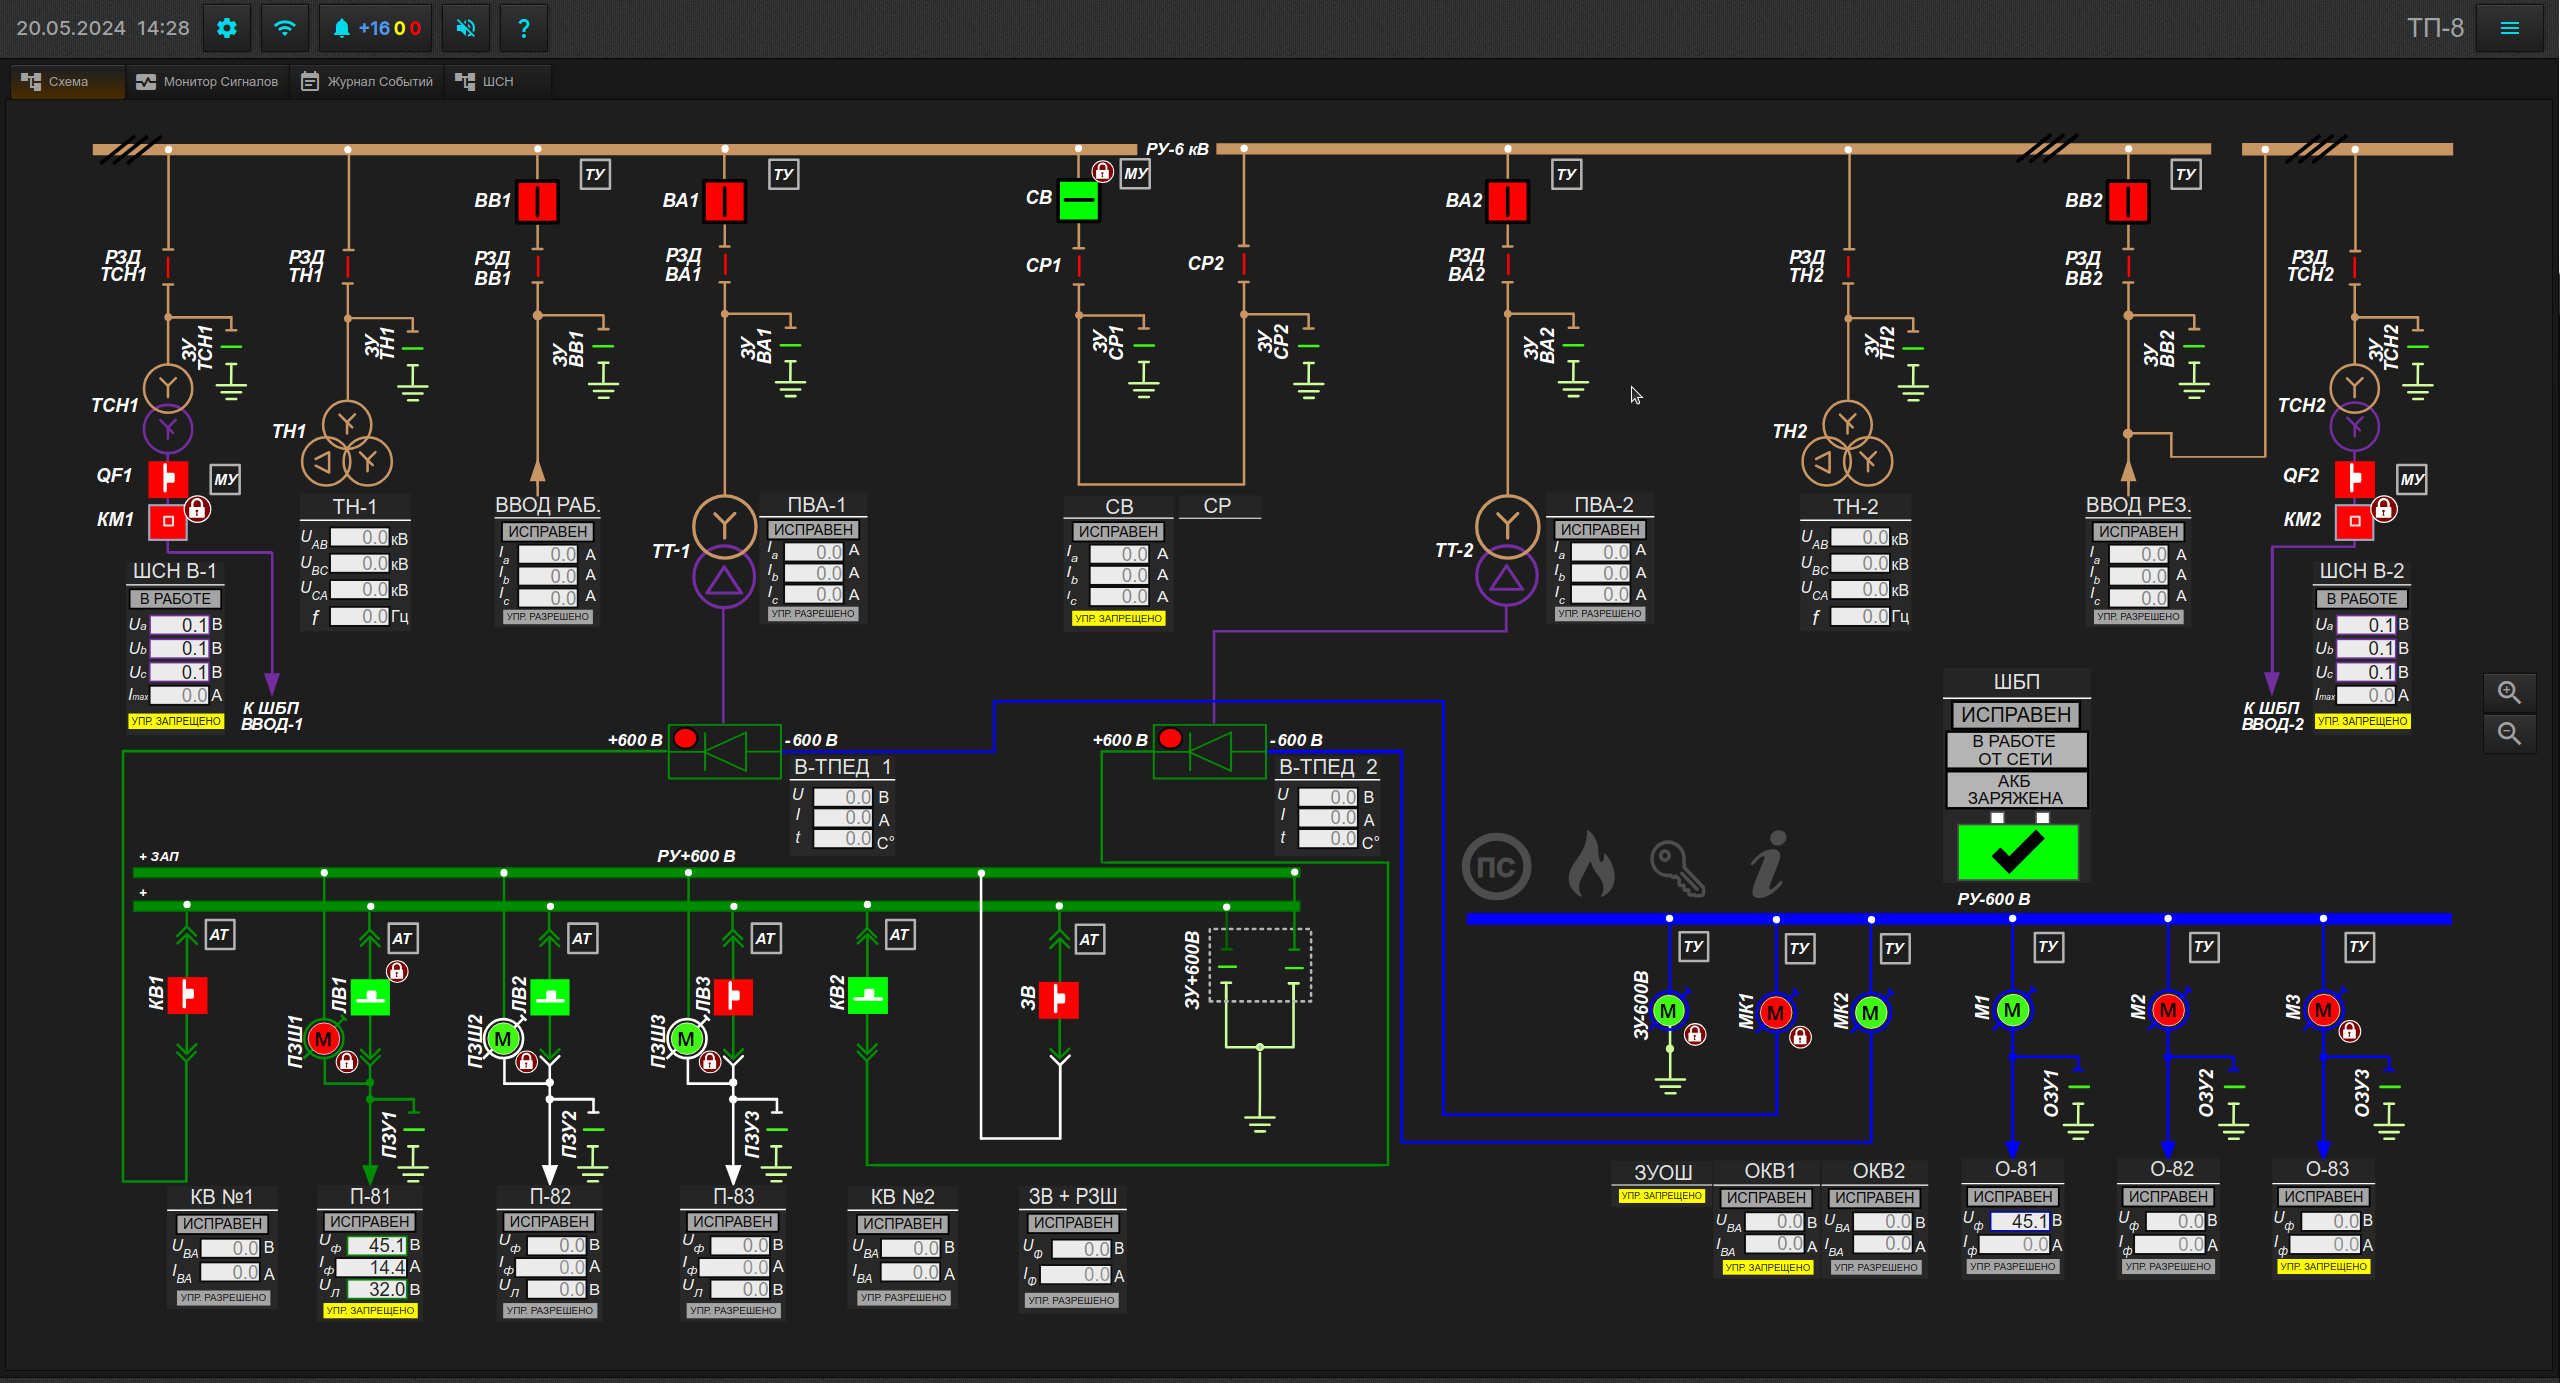The width and height of the screenshot is (2560, 1383).
Task: Open the hamburger menu at top right
Action: 2509,28
